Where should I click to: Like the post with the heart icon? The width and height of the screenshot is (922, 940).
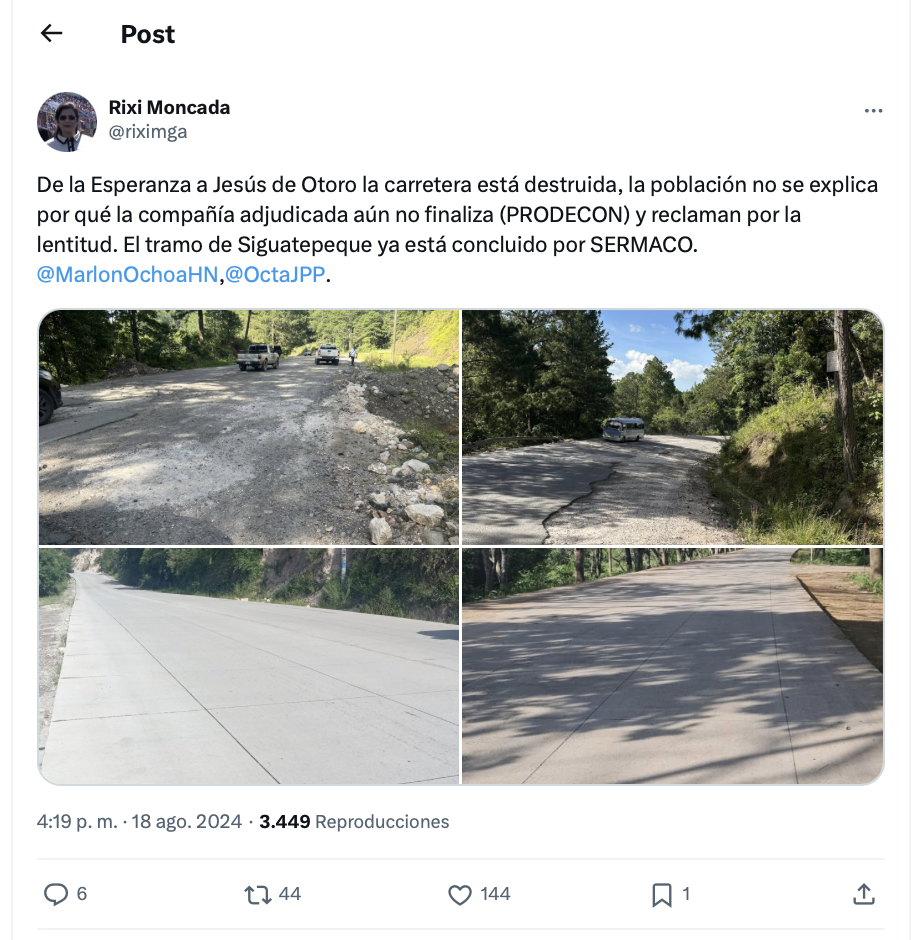click(x=460, y=894)
